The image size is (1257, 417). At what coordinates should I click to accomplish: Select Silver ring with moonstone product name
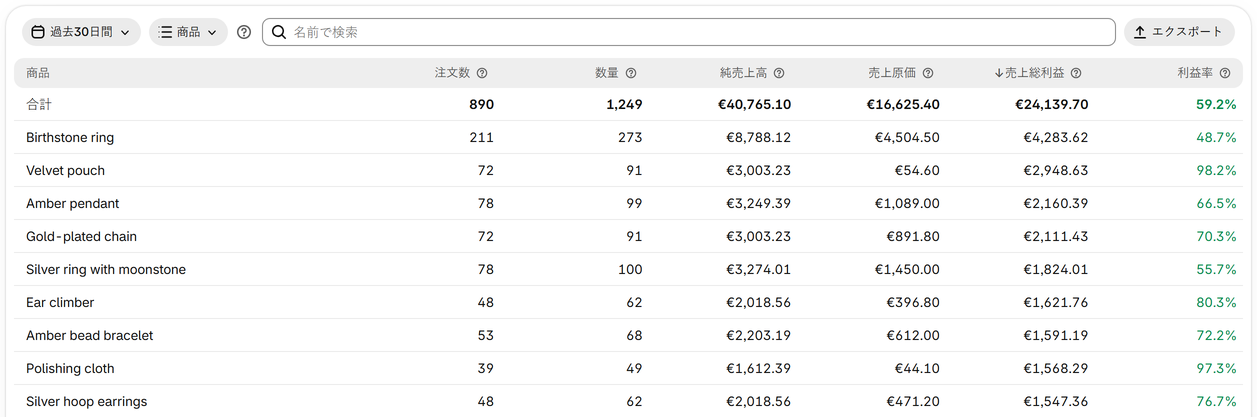point(106,269)
